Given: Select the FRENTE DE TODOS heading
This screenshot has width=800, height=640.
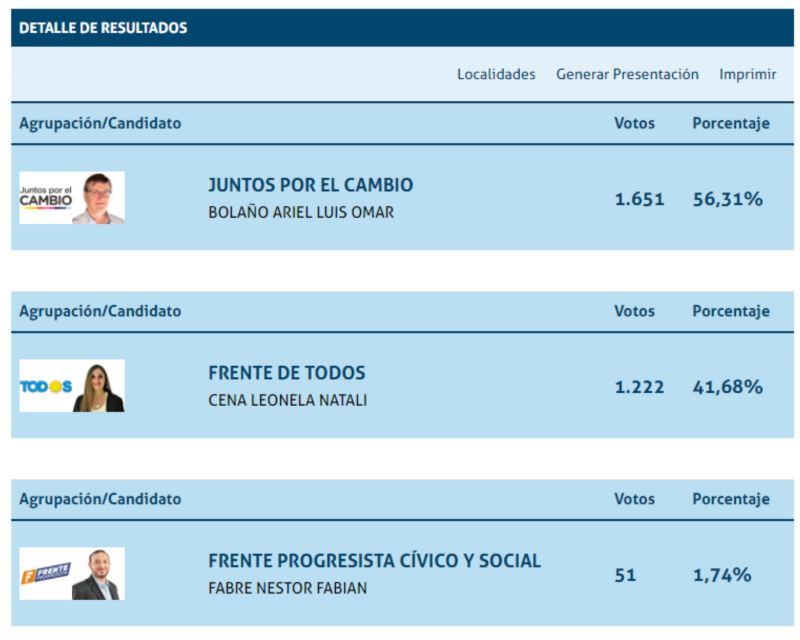Looking at the screenshot, I should [287, 373].
